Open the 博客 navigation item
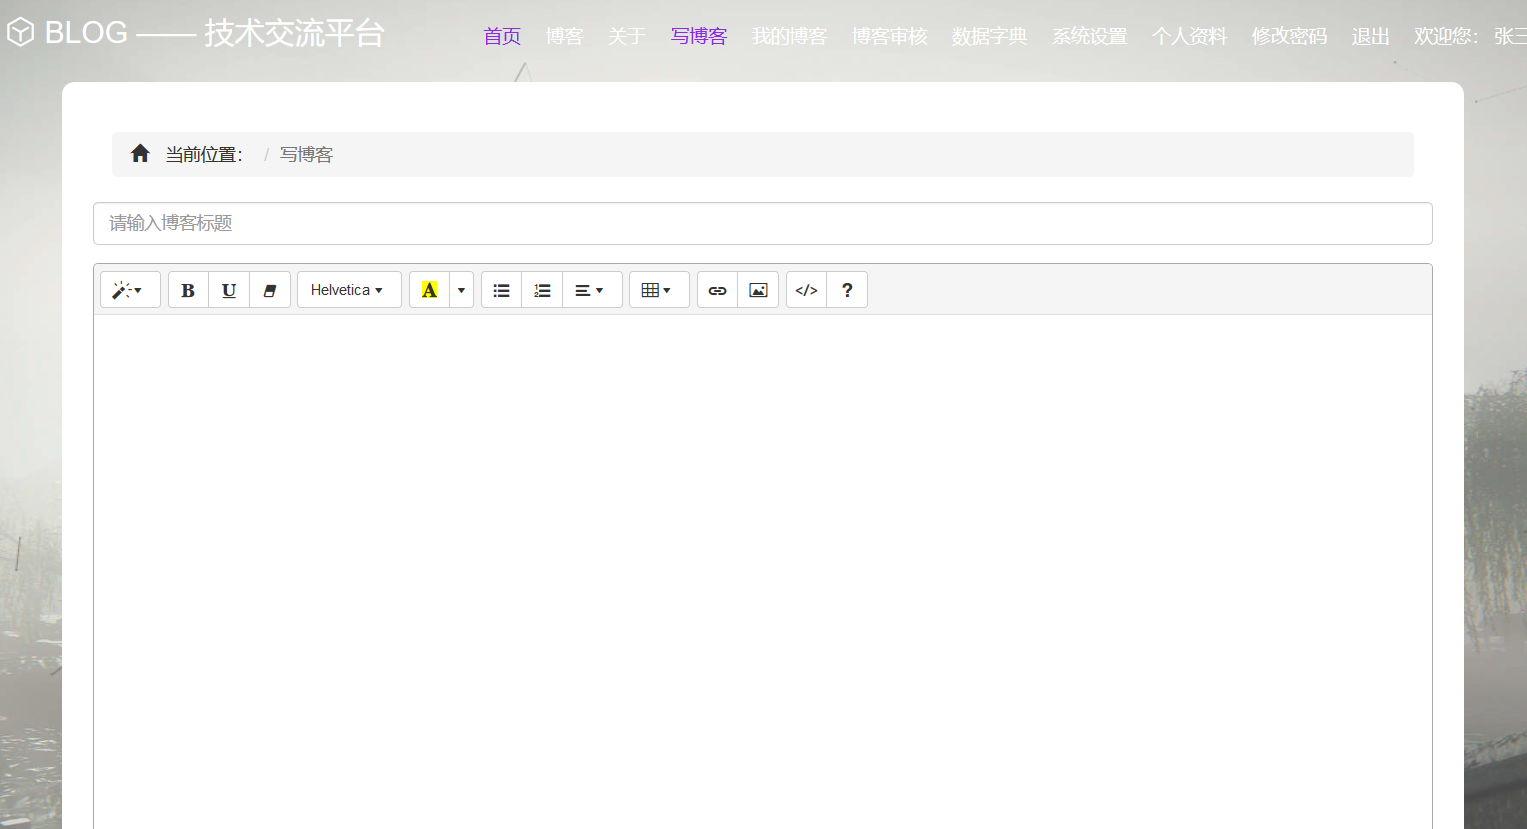This screenshot has height=829, width=1527. pos(564,36)
